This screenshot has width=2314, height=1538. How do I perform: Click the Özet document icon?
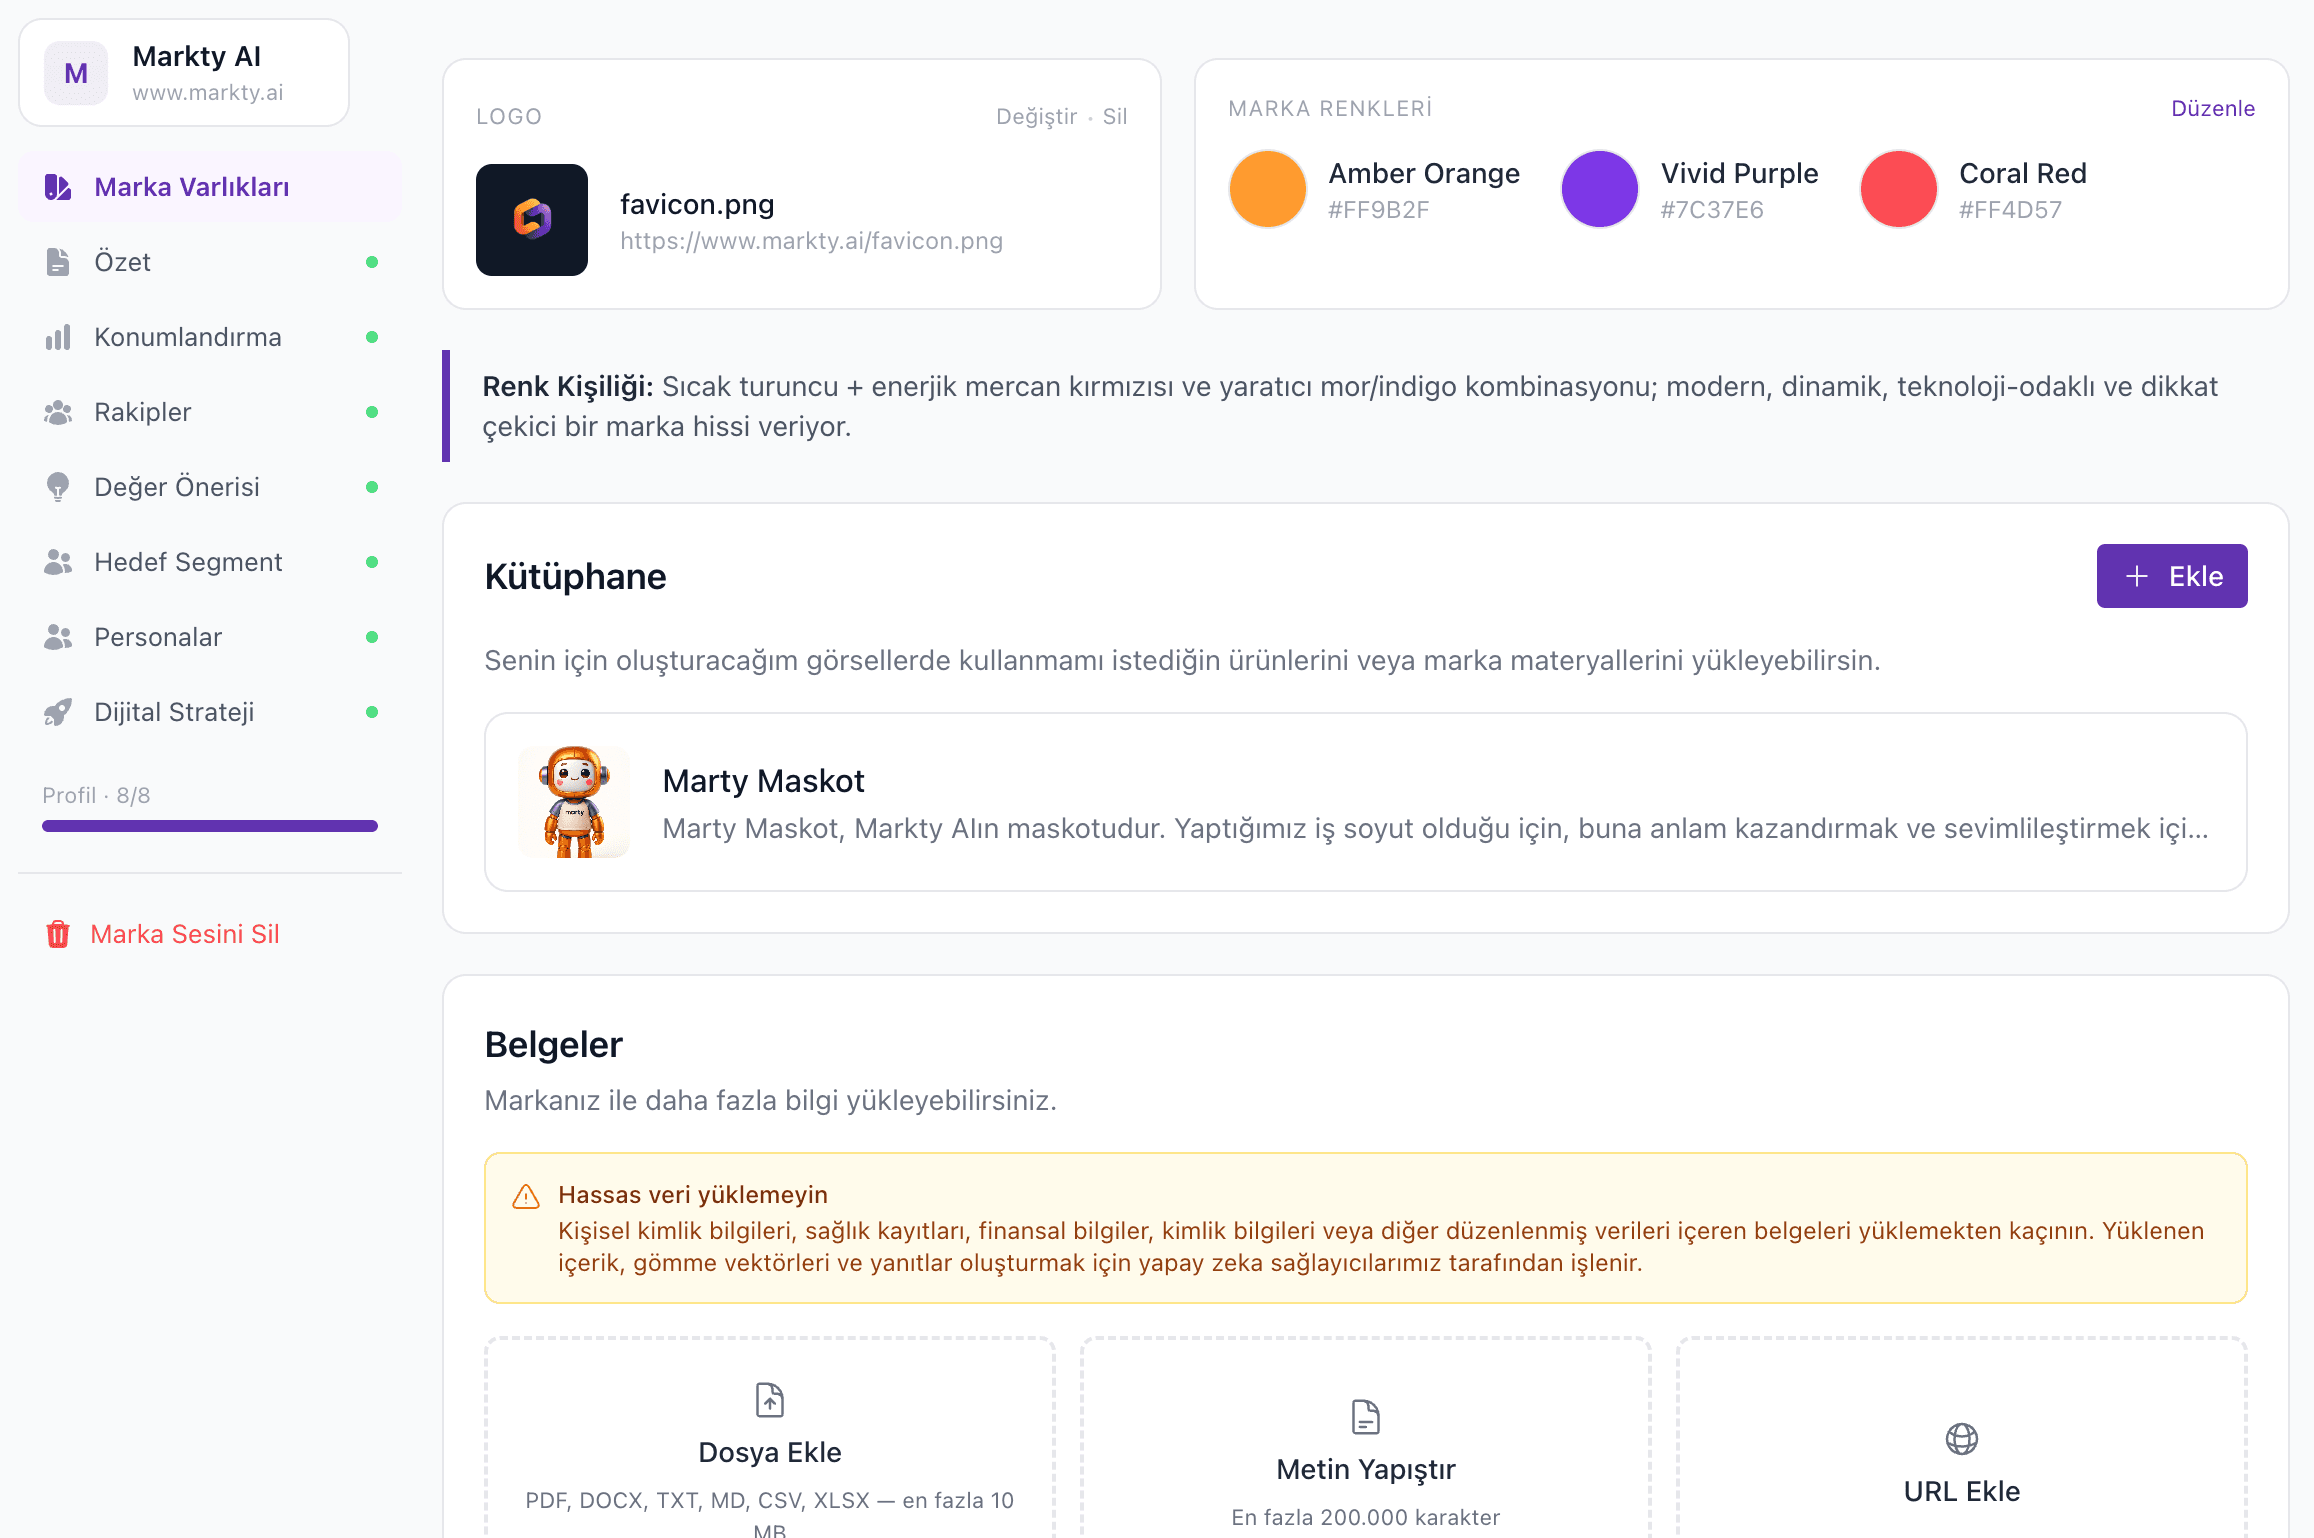(56, 261)
